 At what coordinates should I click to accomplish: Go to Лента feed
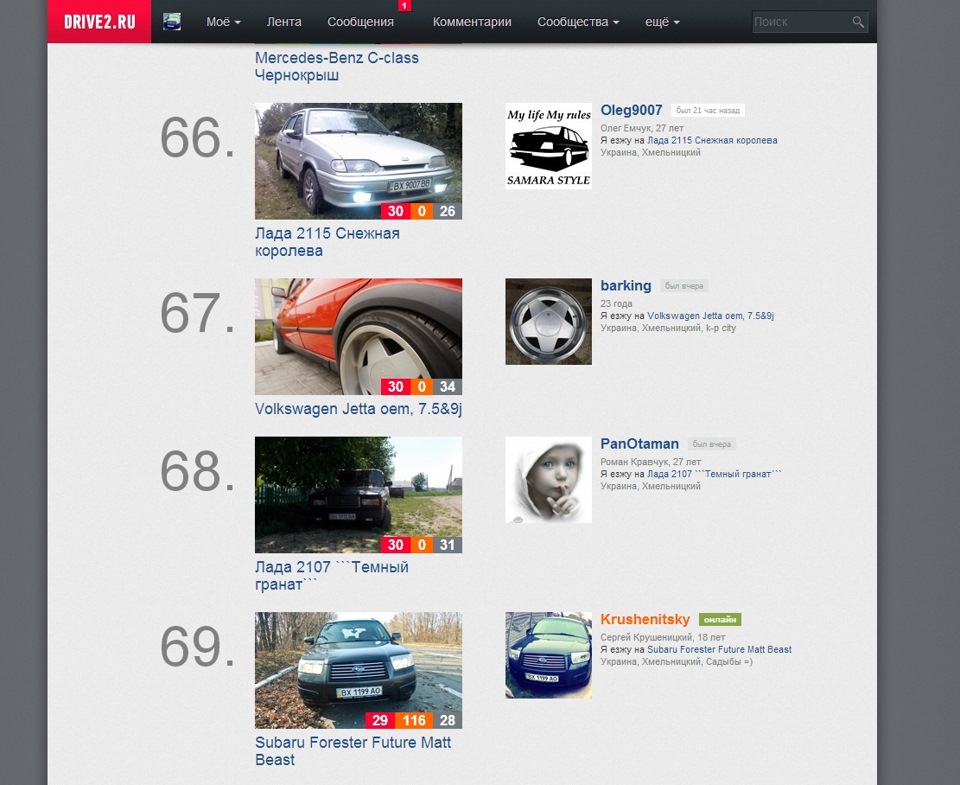(x=284, y=22)
